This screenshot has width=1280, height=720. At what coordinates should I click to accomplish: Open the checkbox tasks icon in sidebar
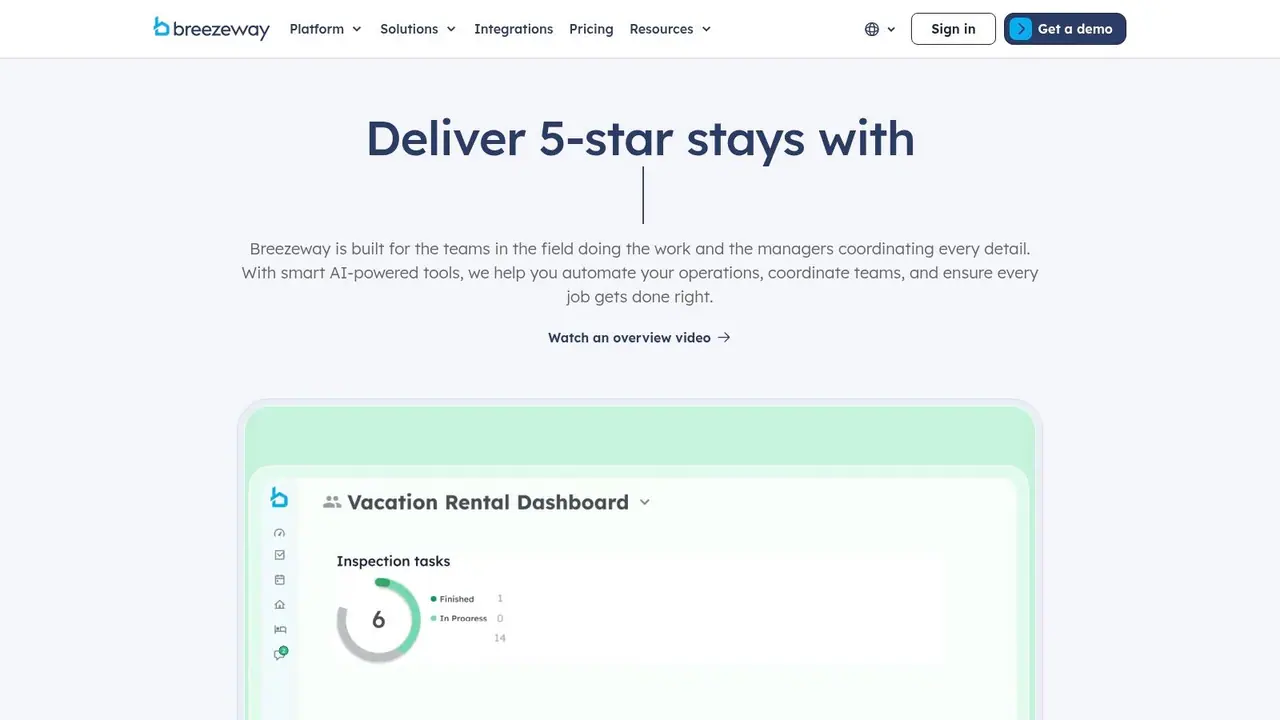(279, 555)
